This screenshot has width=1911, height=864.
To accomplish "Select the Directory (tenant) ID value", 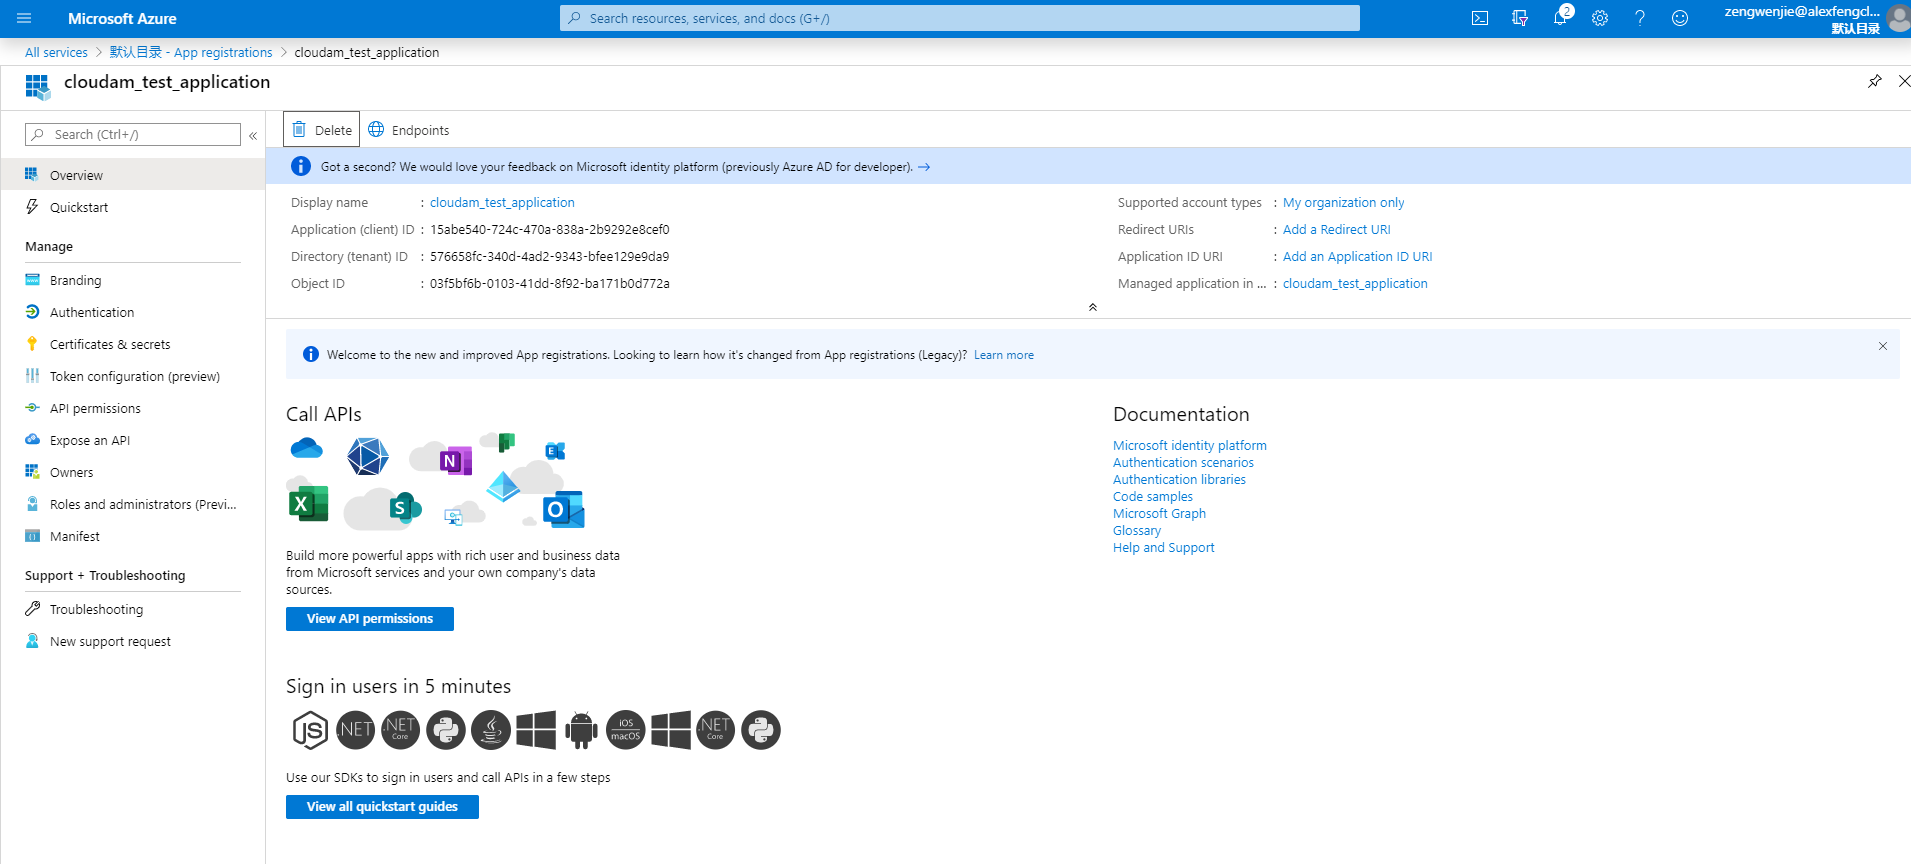I will tap(550, 257).
